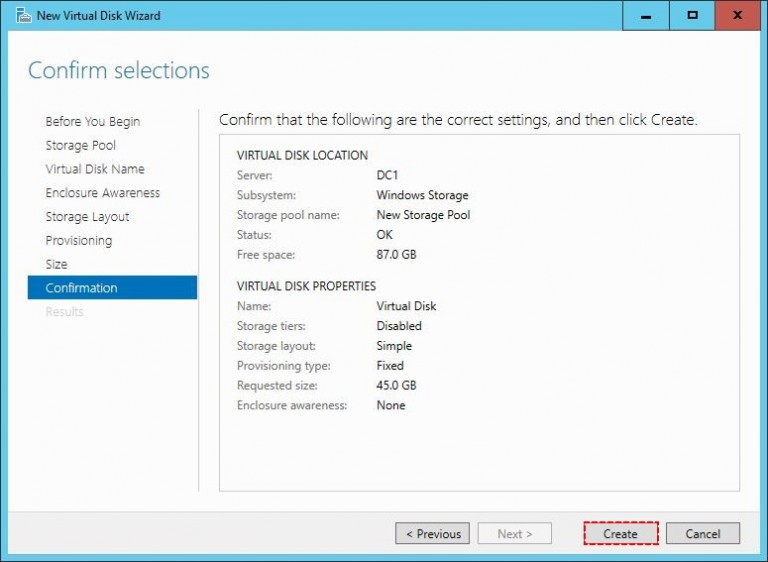Click the Storage tiers: label
Image resolution: width=768 pixels, height=562 pixels.
271,326
